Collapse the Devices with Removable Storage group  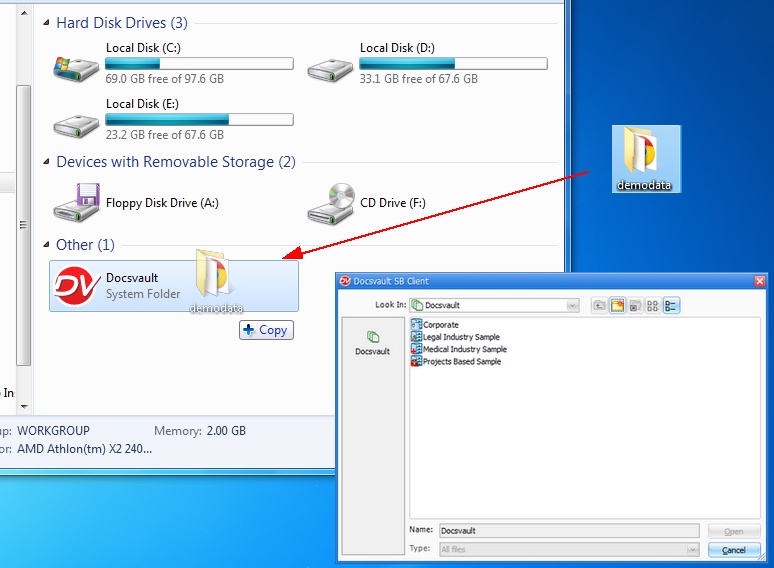coord(46,161)
